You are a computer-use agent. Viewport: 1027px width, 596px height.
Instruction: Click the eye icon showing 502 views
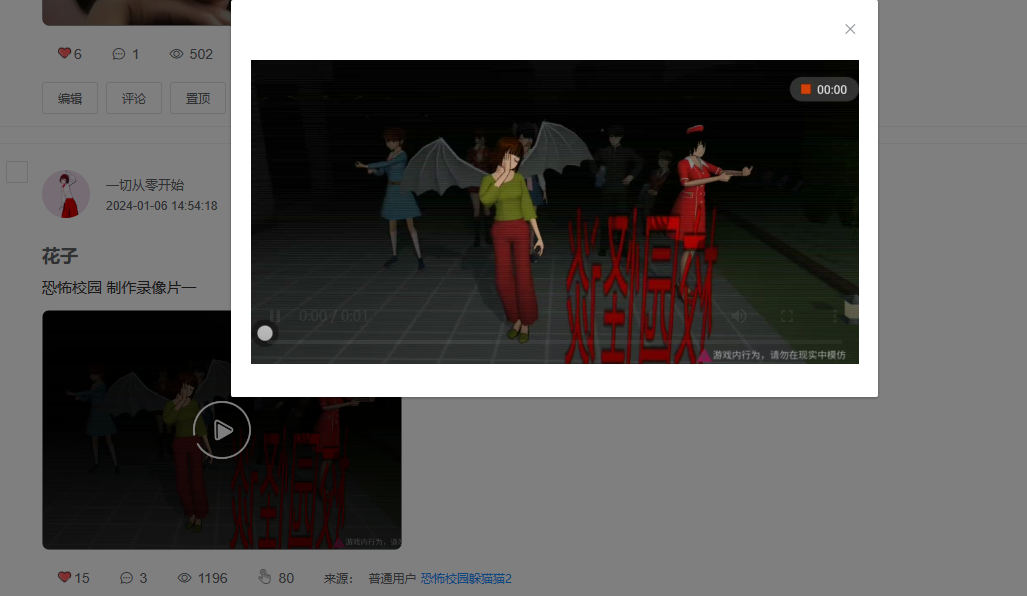(x=177, y=54)
